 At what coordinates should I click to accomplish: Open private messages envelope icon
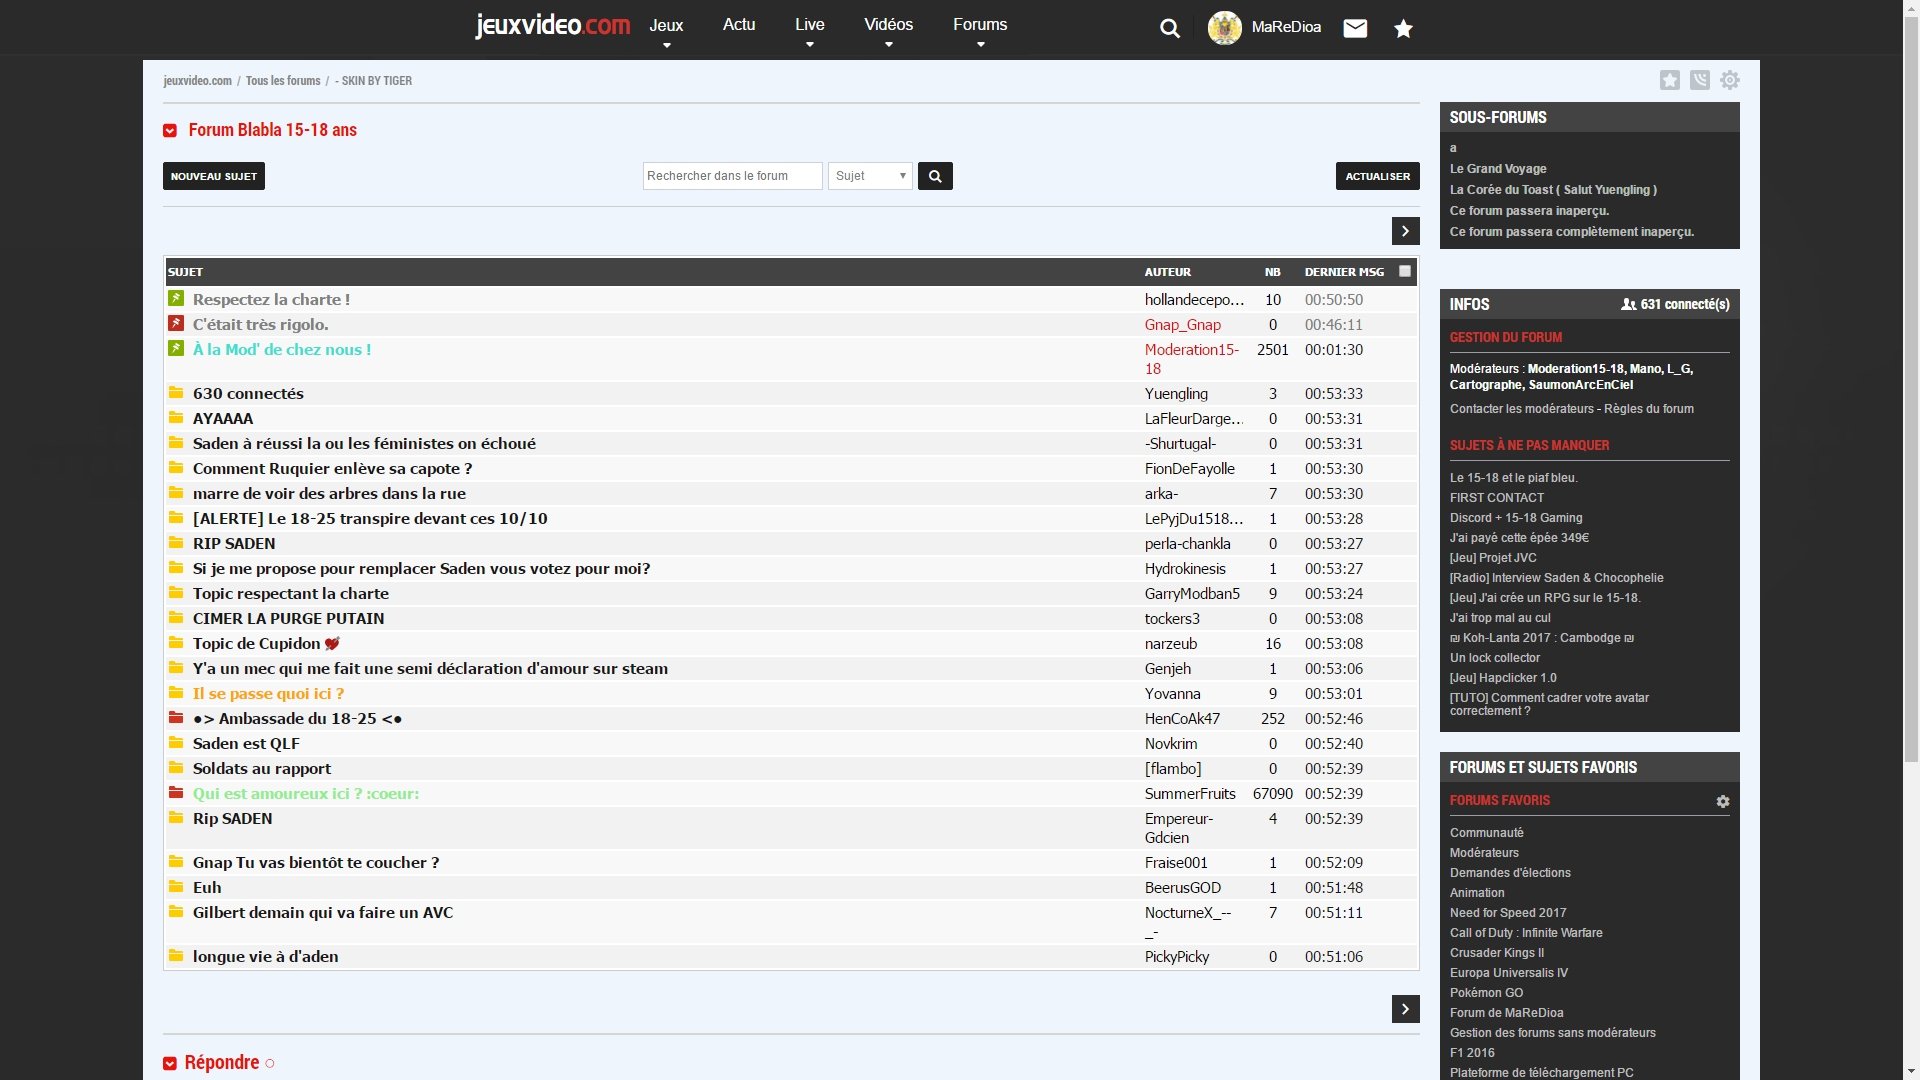(x=1355, y=28)
